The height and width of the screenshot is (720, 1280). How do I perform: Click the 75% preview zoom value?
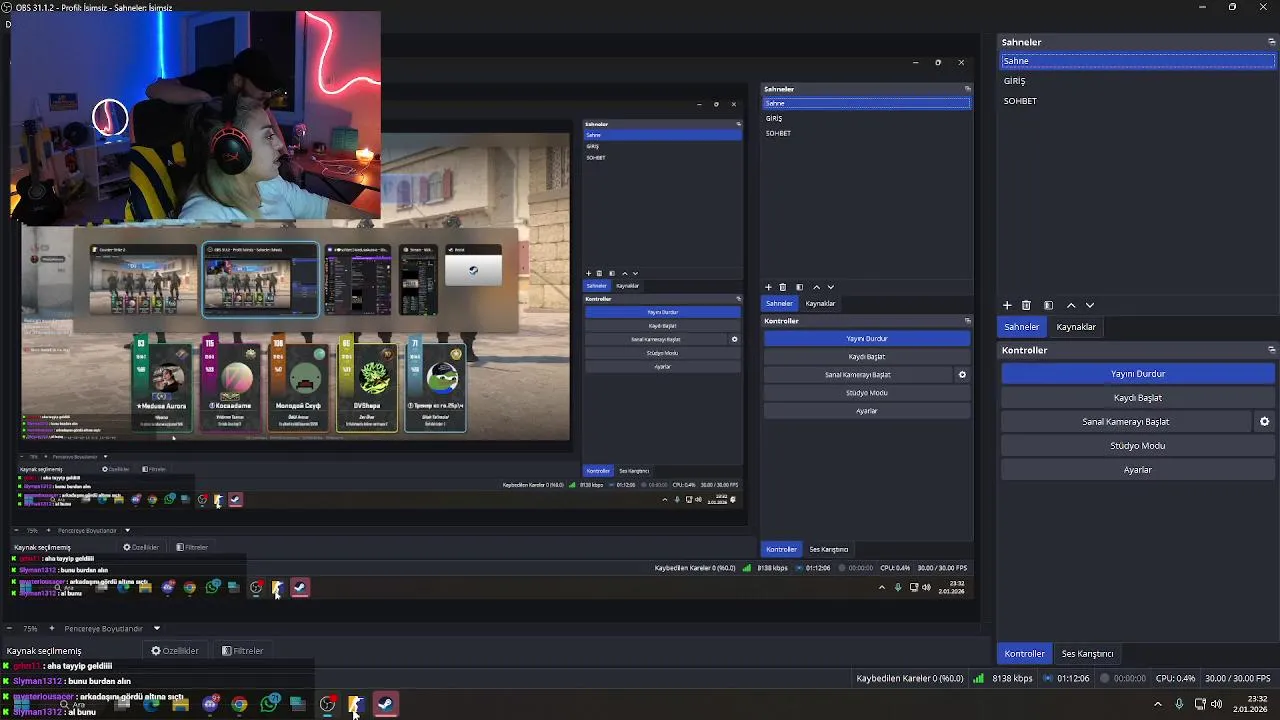click(x=30, y=628)
